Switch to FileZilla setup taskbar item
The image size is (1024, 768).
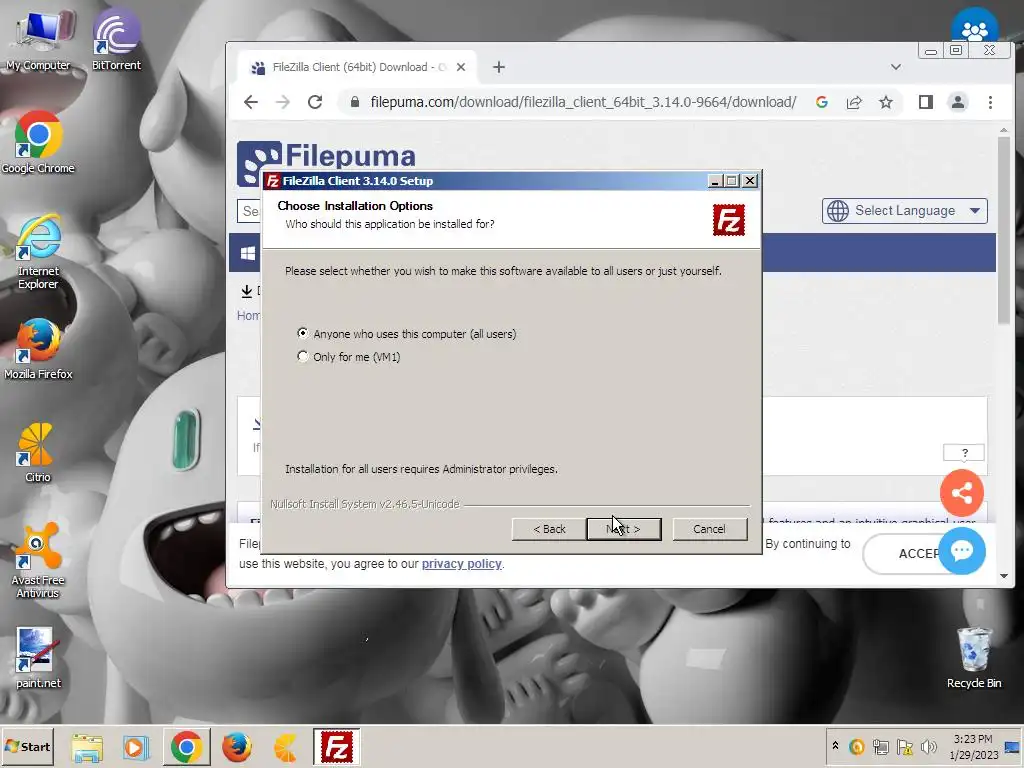pos(336,747)
